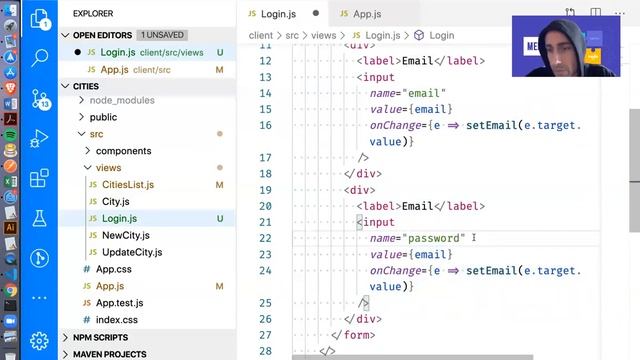The width and height of the screenshot is (640, 360).
Task: Click line number 22 in the gutter
Action: click(x=265, y=238)
